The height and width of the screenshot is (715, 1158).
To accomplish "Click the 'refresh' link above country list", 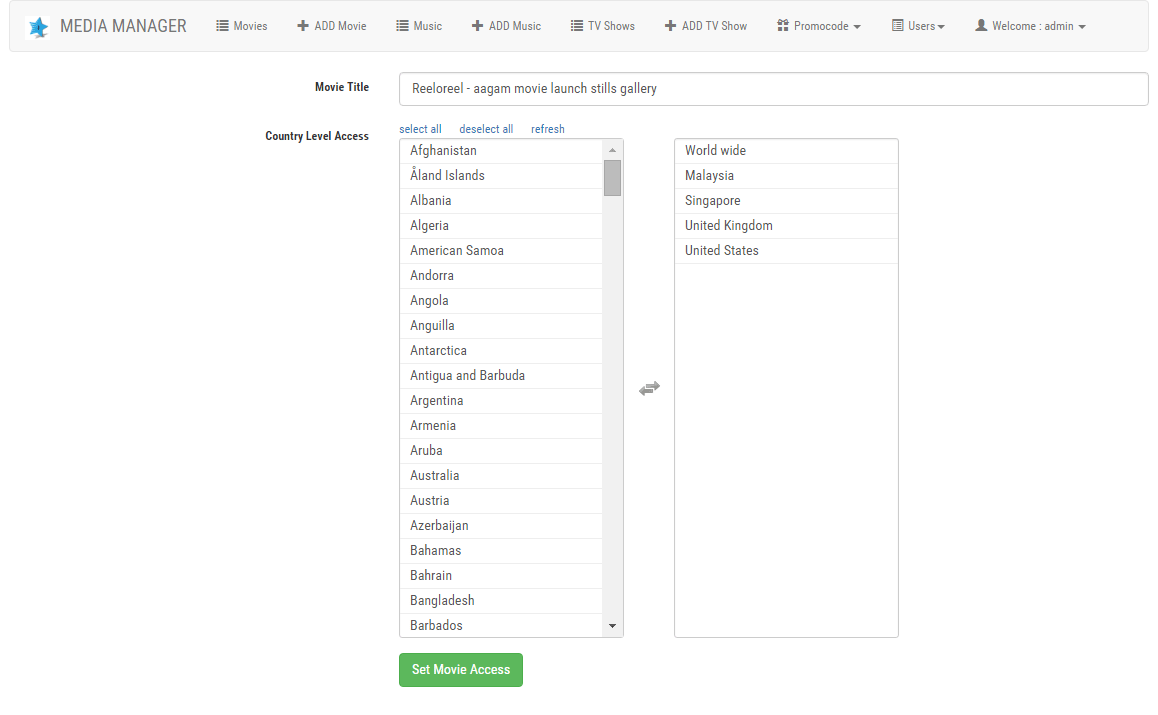I will pos(548,129).
